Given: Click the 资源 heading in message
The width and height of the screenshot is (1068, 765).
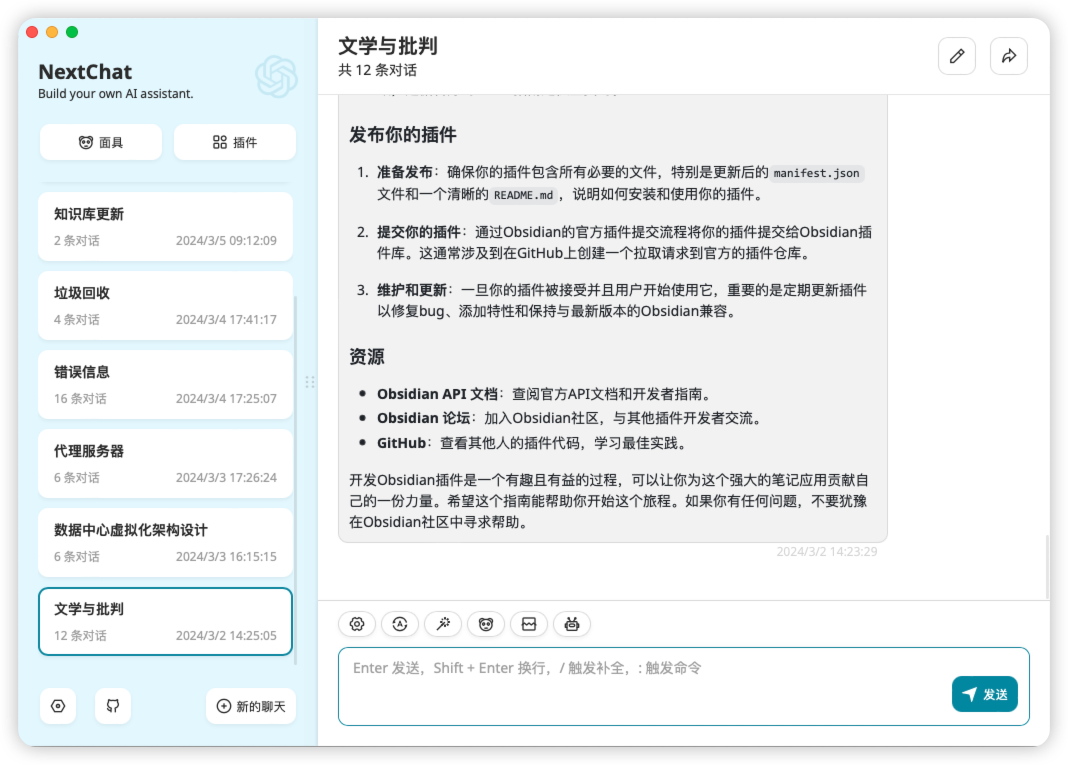Looking at the screenshot, I should (366, 357).
